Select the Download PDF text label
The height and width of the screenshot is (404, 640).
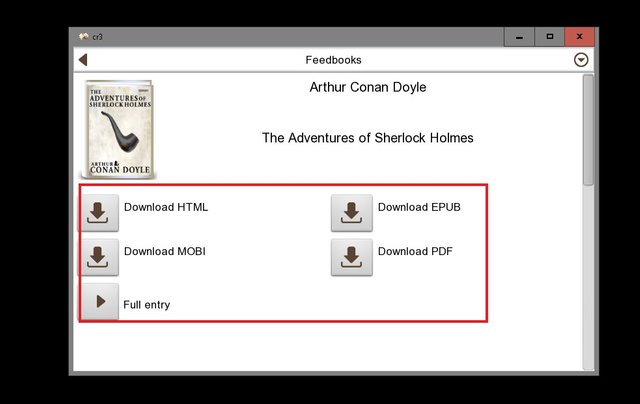click(415, 251)
